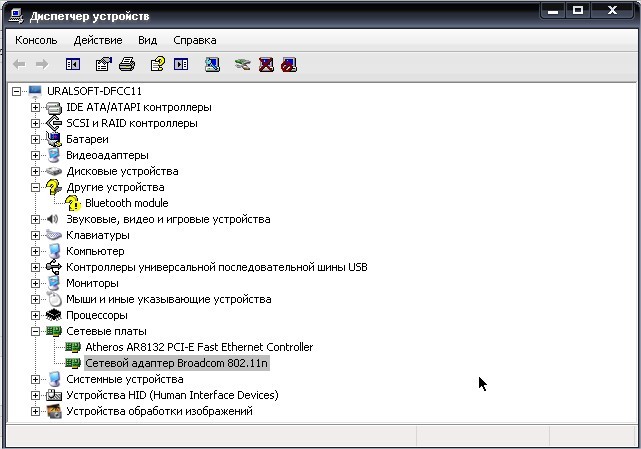
Task: Expand the Видеоадаптеры node
Action: click(x=35, y=155)
